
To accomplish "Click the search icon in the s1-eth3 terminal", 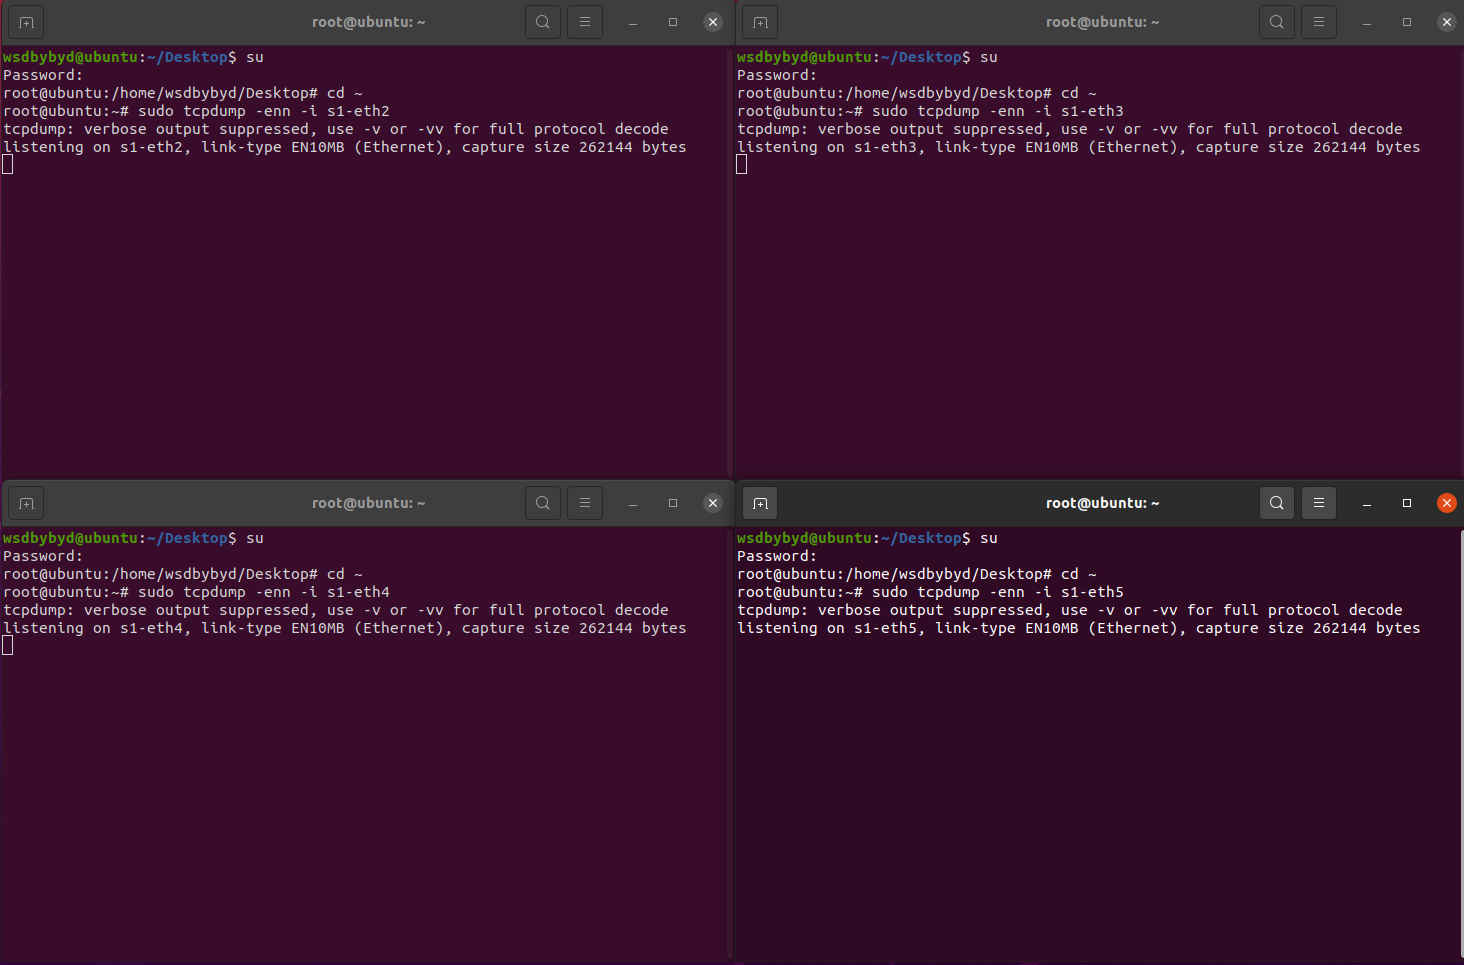I will [x=1277, y=22].
